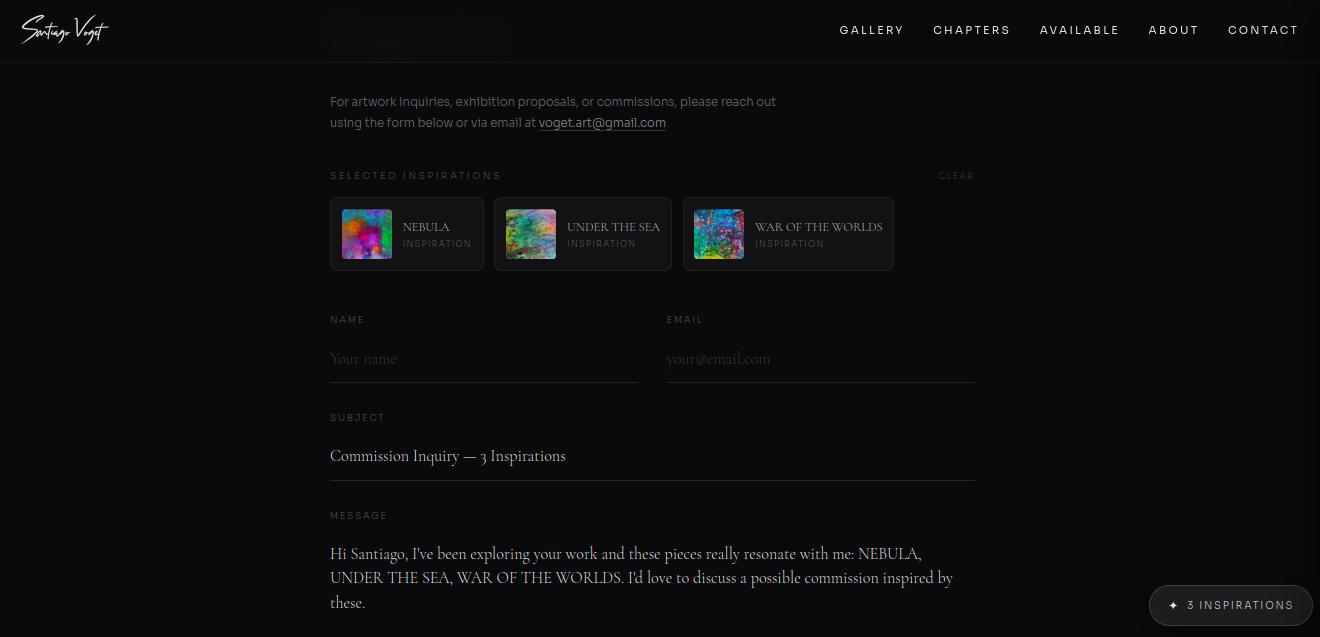This screenshot has width=1320, height=637.
Task: Go to the Chapters section
Action: 971,30
